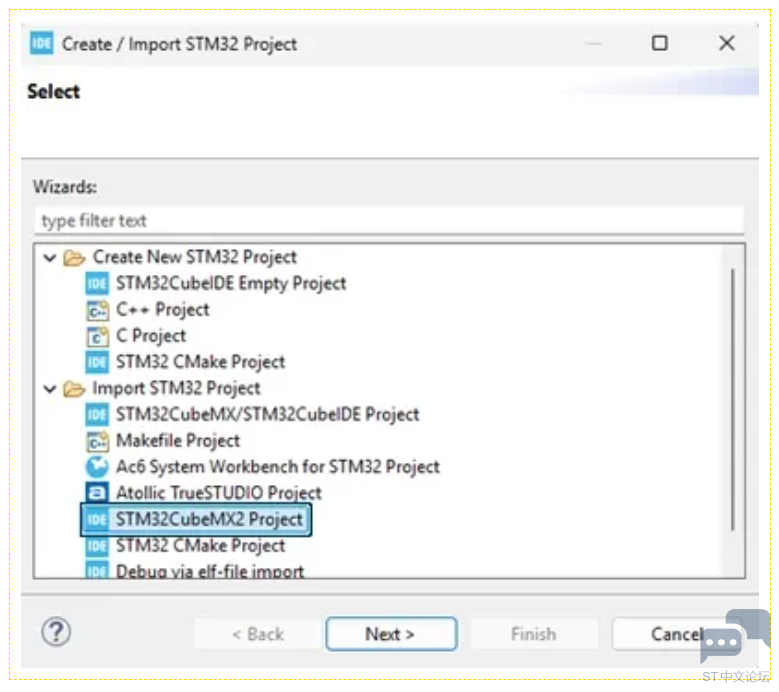The height and width of the screenshot is (692, 779).
Task: Select the Makefile Project entry
Action: [178, 441]
